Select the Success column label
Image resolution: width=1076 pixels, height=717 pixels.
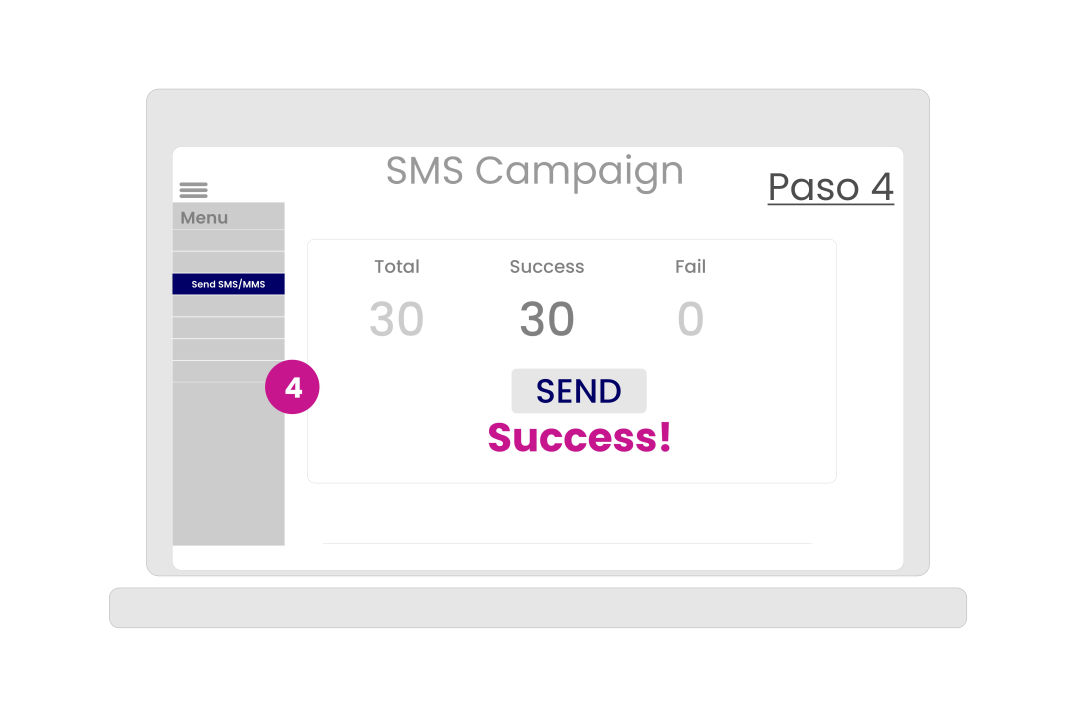point(547,266)
